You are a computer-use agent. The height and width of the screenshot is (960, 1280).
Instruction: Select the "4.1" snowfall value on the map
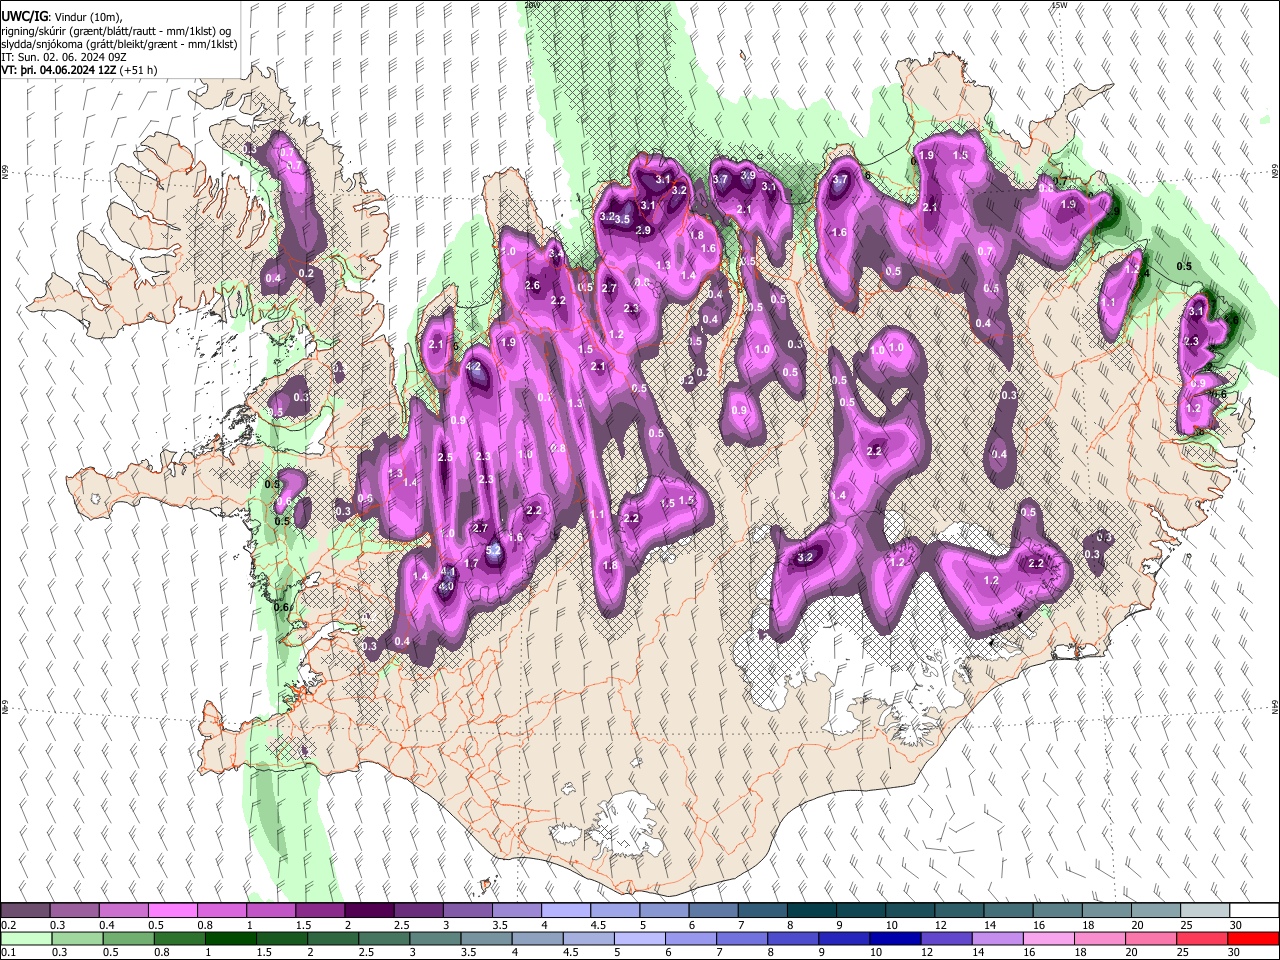pyautogui.click(x=448, y=571)
